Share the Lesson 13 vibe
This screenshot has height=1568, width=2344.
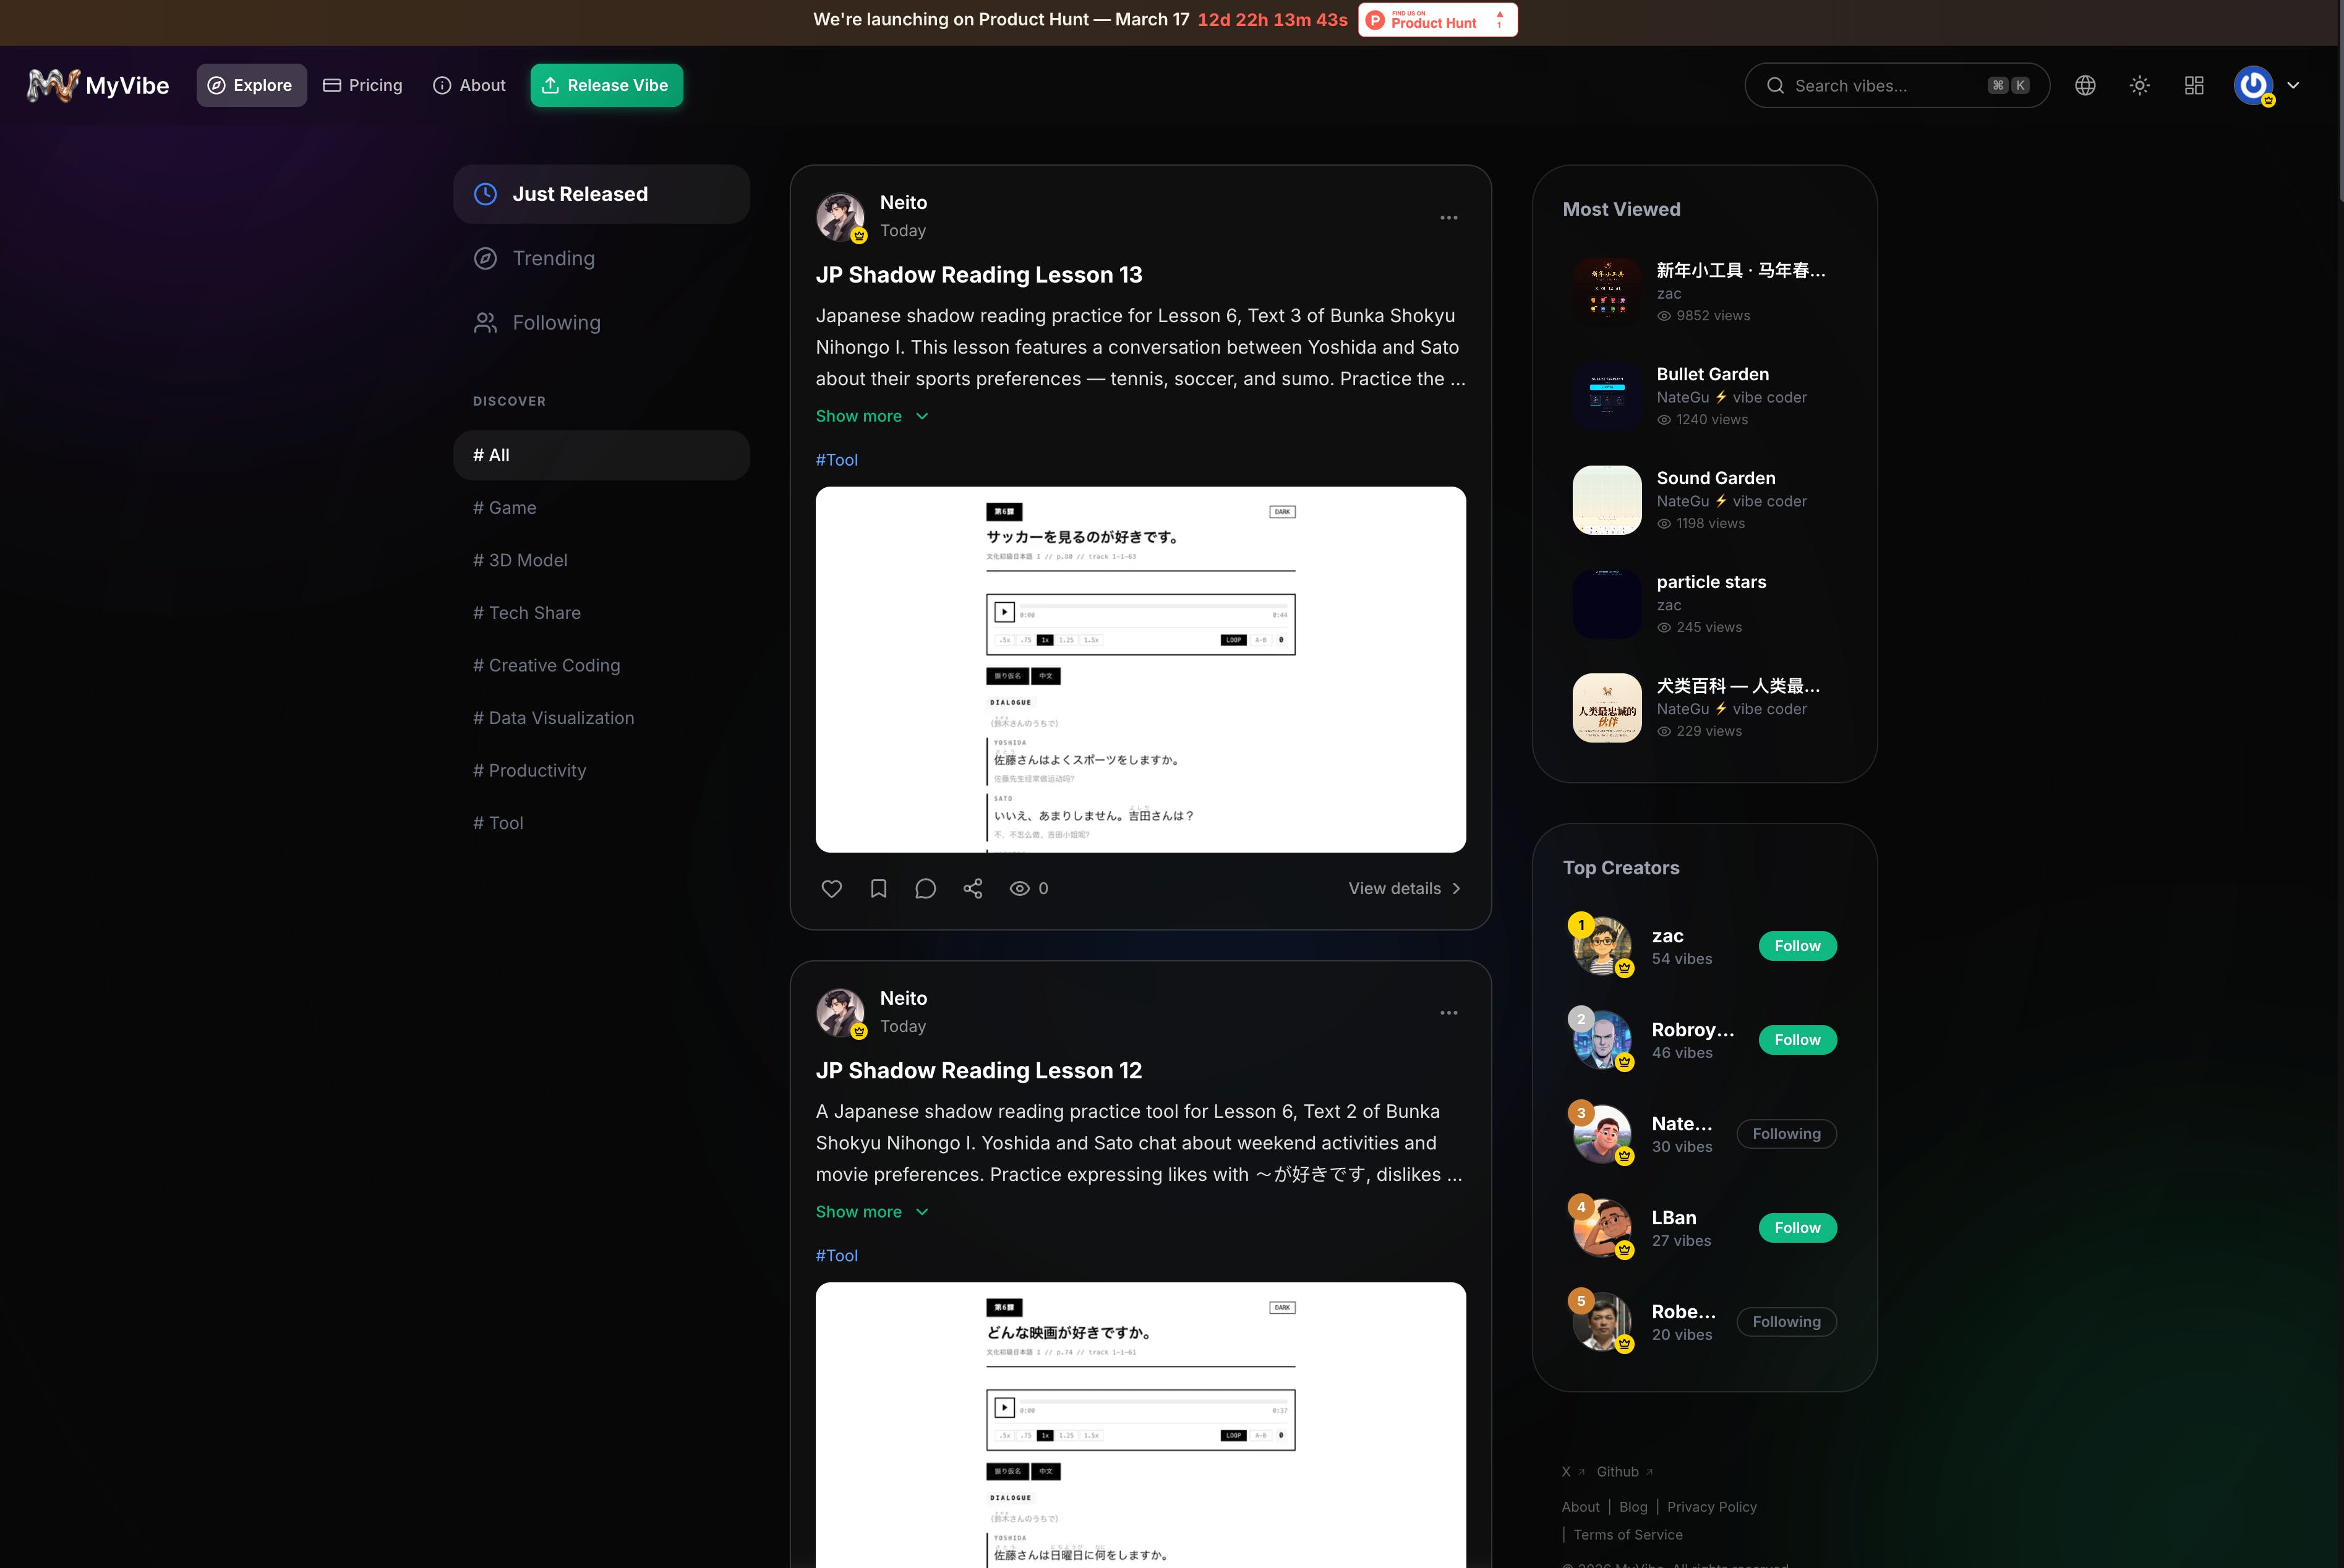pos(972,888)
